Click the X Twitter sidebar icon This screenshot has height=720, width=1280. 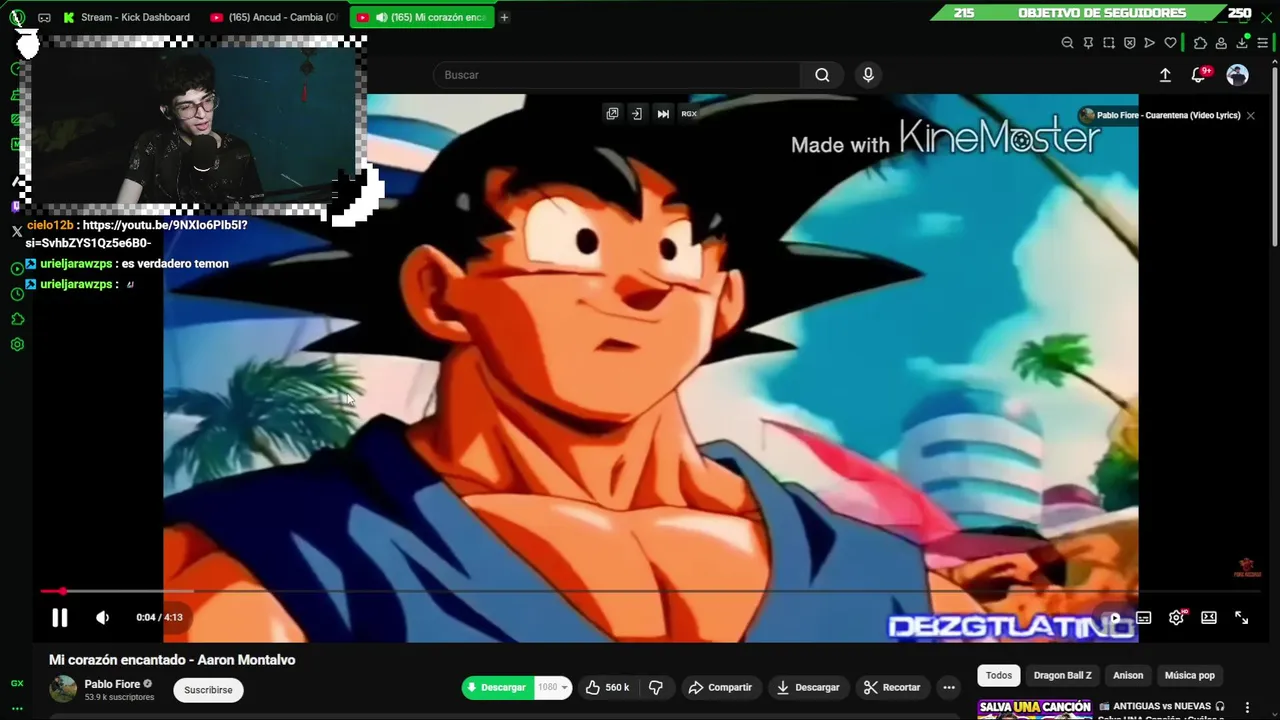pyautogui.click(x=17, y=231)
